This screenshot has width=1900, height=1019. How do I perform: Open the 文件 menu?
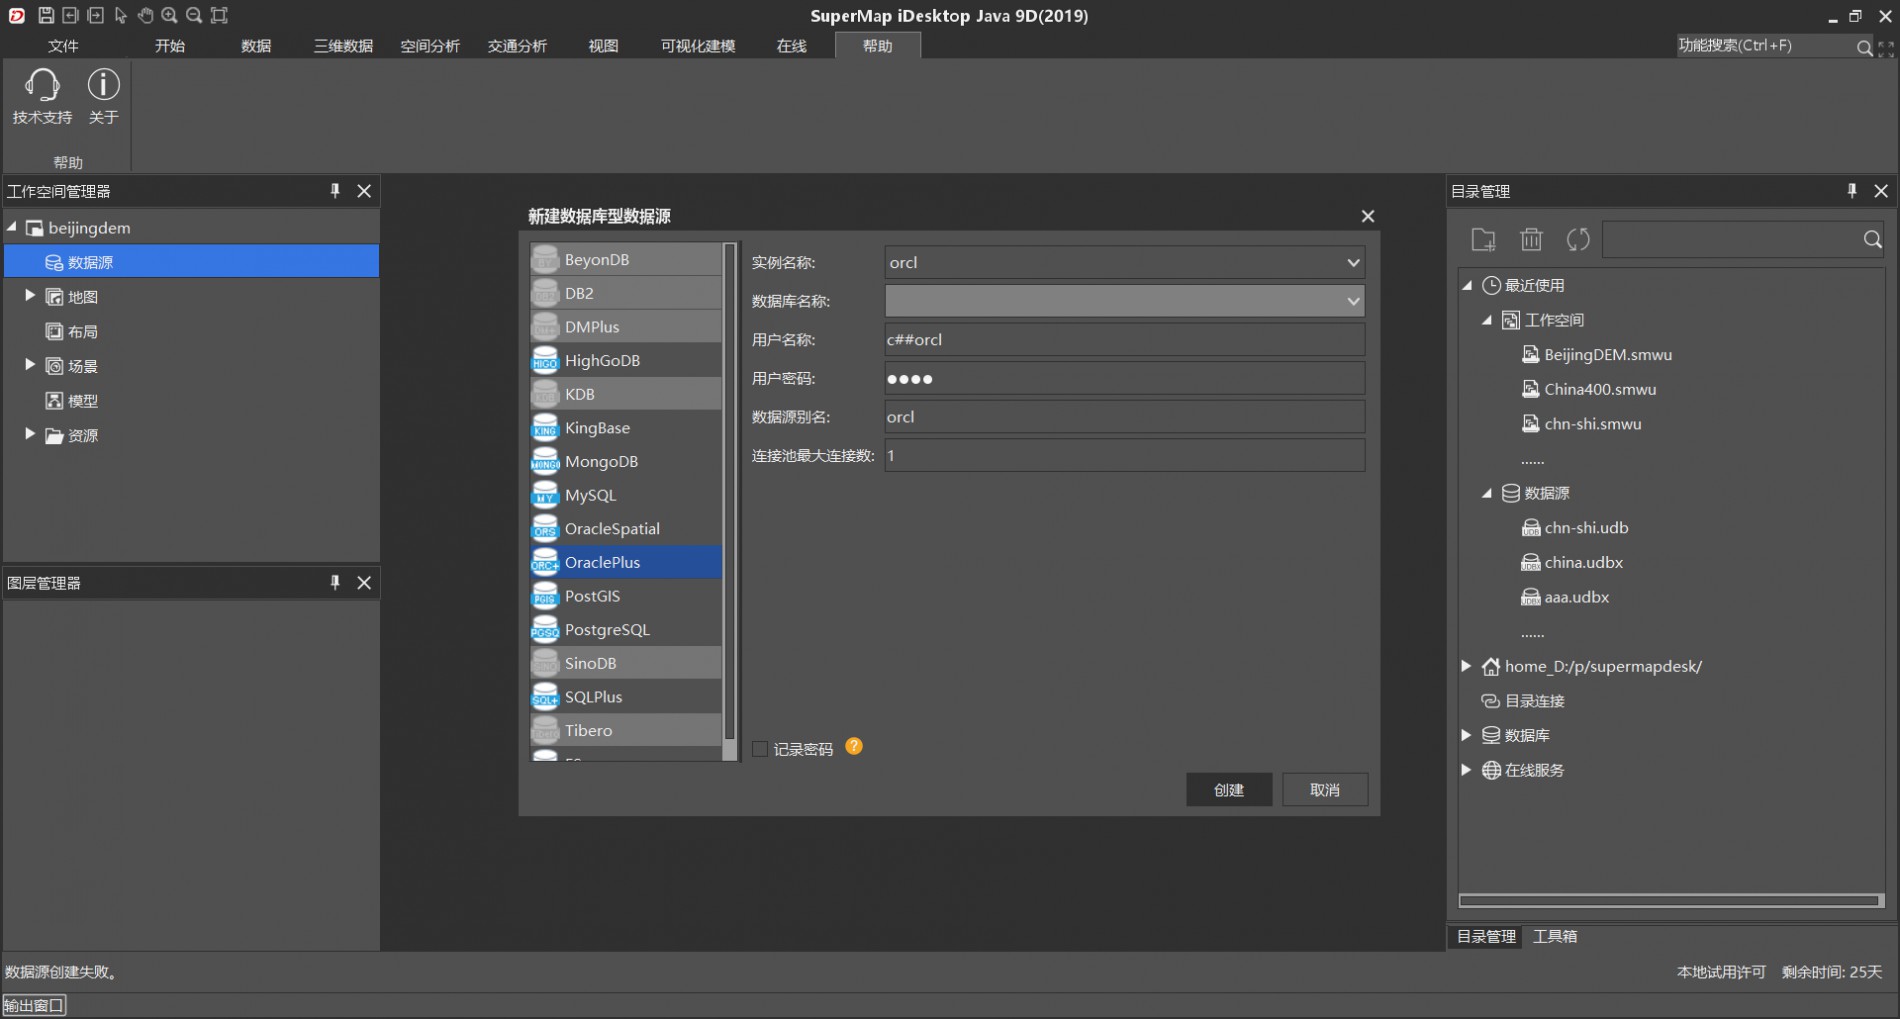coord(63,46)
